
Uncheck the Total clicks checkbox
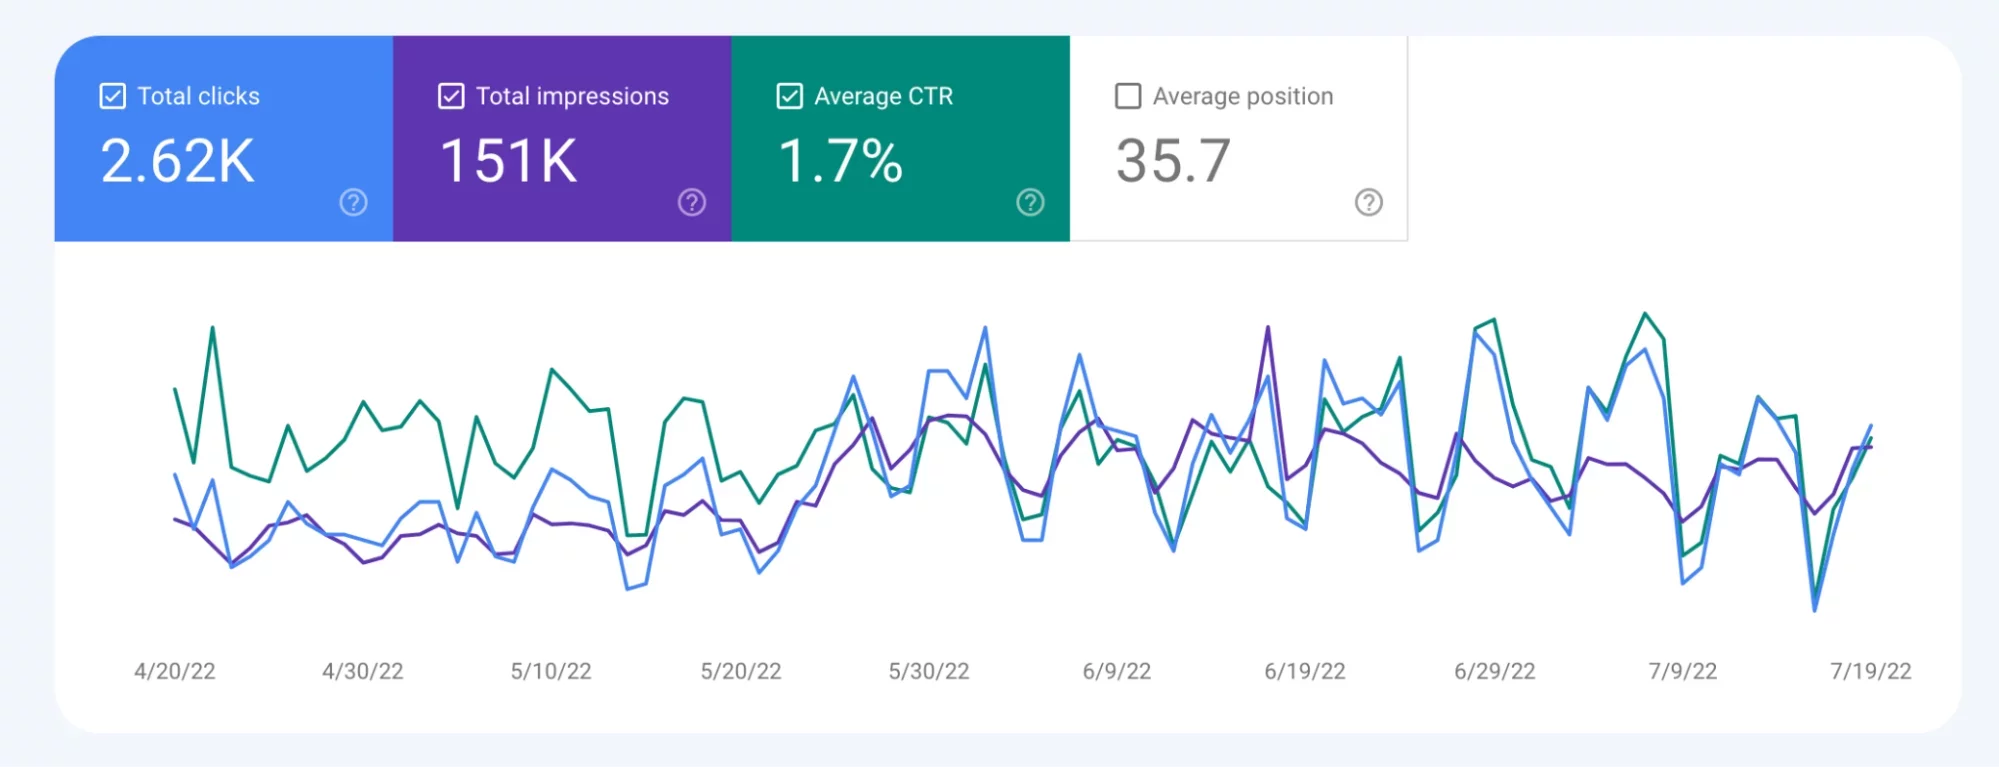[x=113, y=96]
